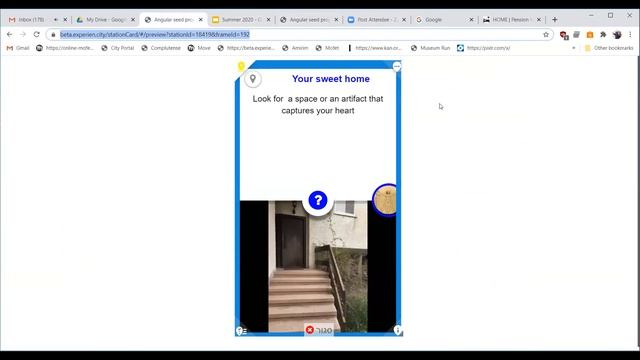Click the address bar URL field
Viewport: 640px width, 360px height.
point(300,35)
